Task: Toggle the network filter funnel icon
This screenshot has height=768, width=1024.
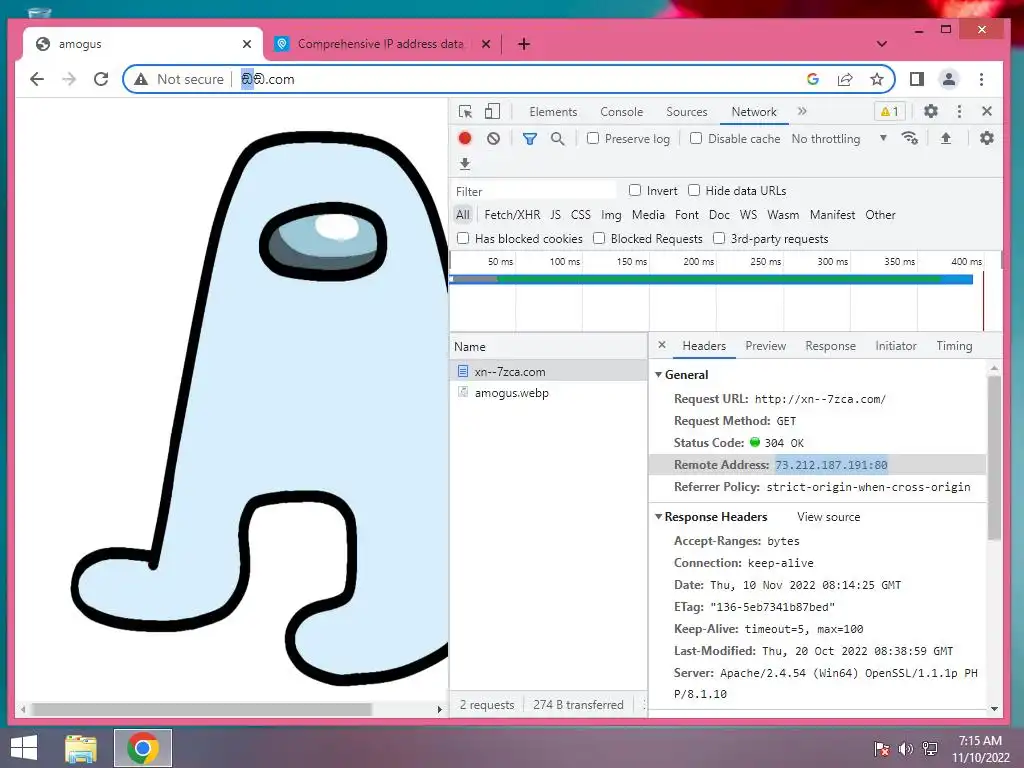Action: pos(530,138)
